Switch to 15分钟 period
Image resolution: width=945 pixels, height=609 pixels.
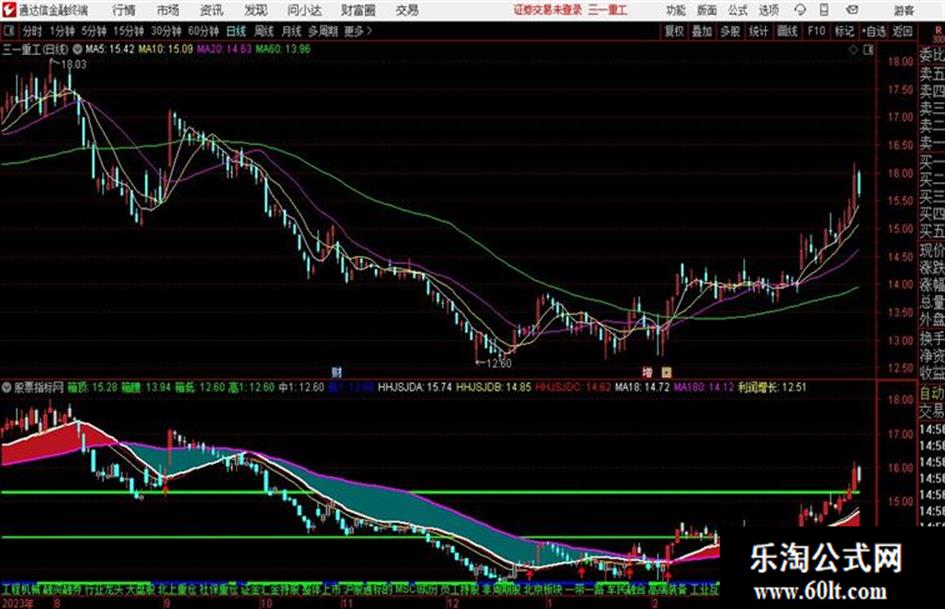[x=128, y=31]
